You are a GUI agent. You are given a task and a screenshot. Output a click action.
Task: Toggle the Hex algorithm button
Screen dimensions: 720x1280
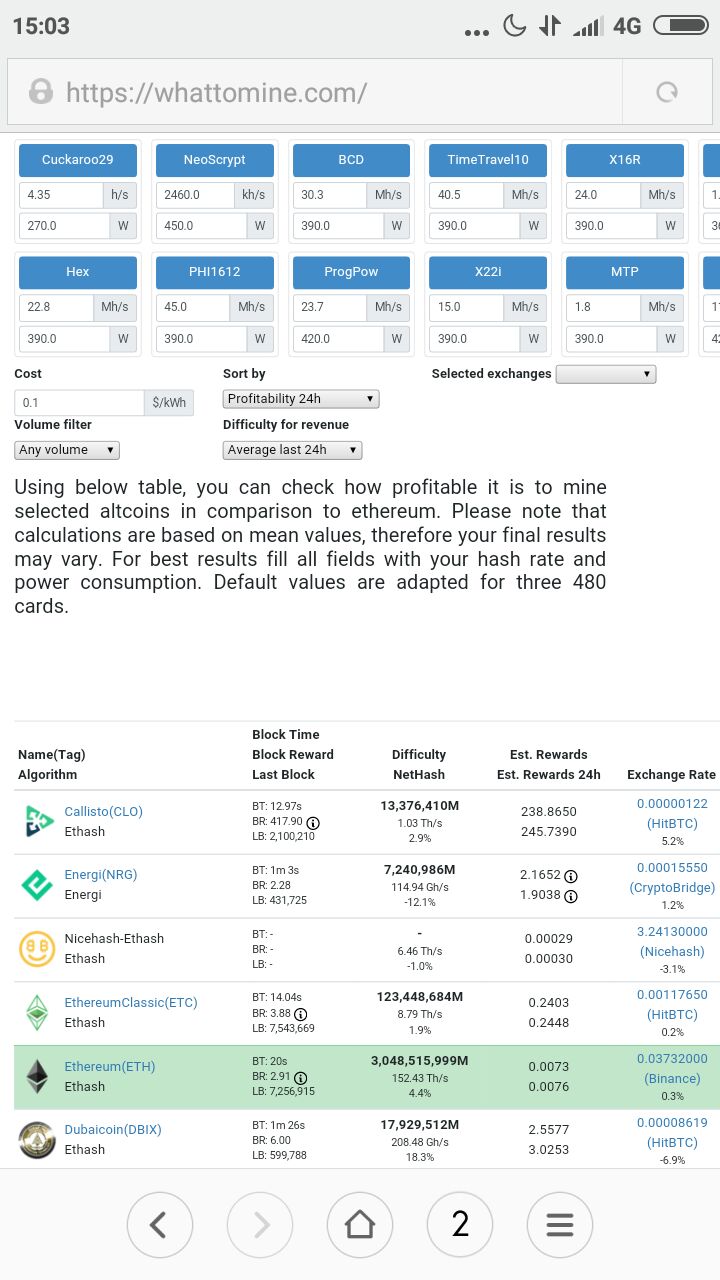tap(77, 272)
